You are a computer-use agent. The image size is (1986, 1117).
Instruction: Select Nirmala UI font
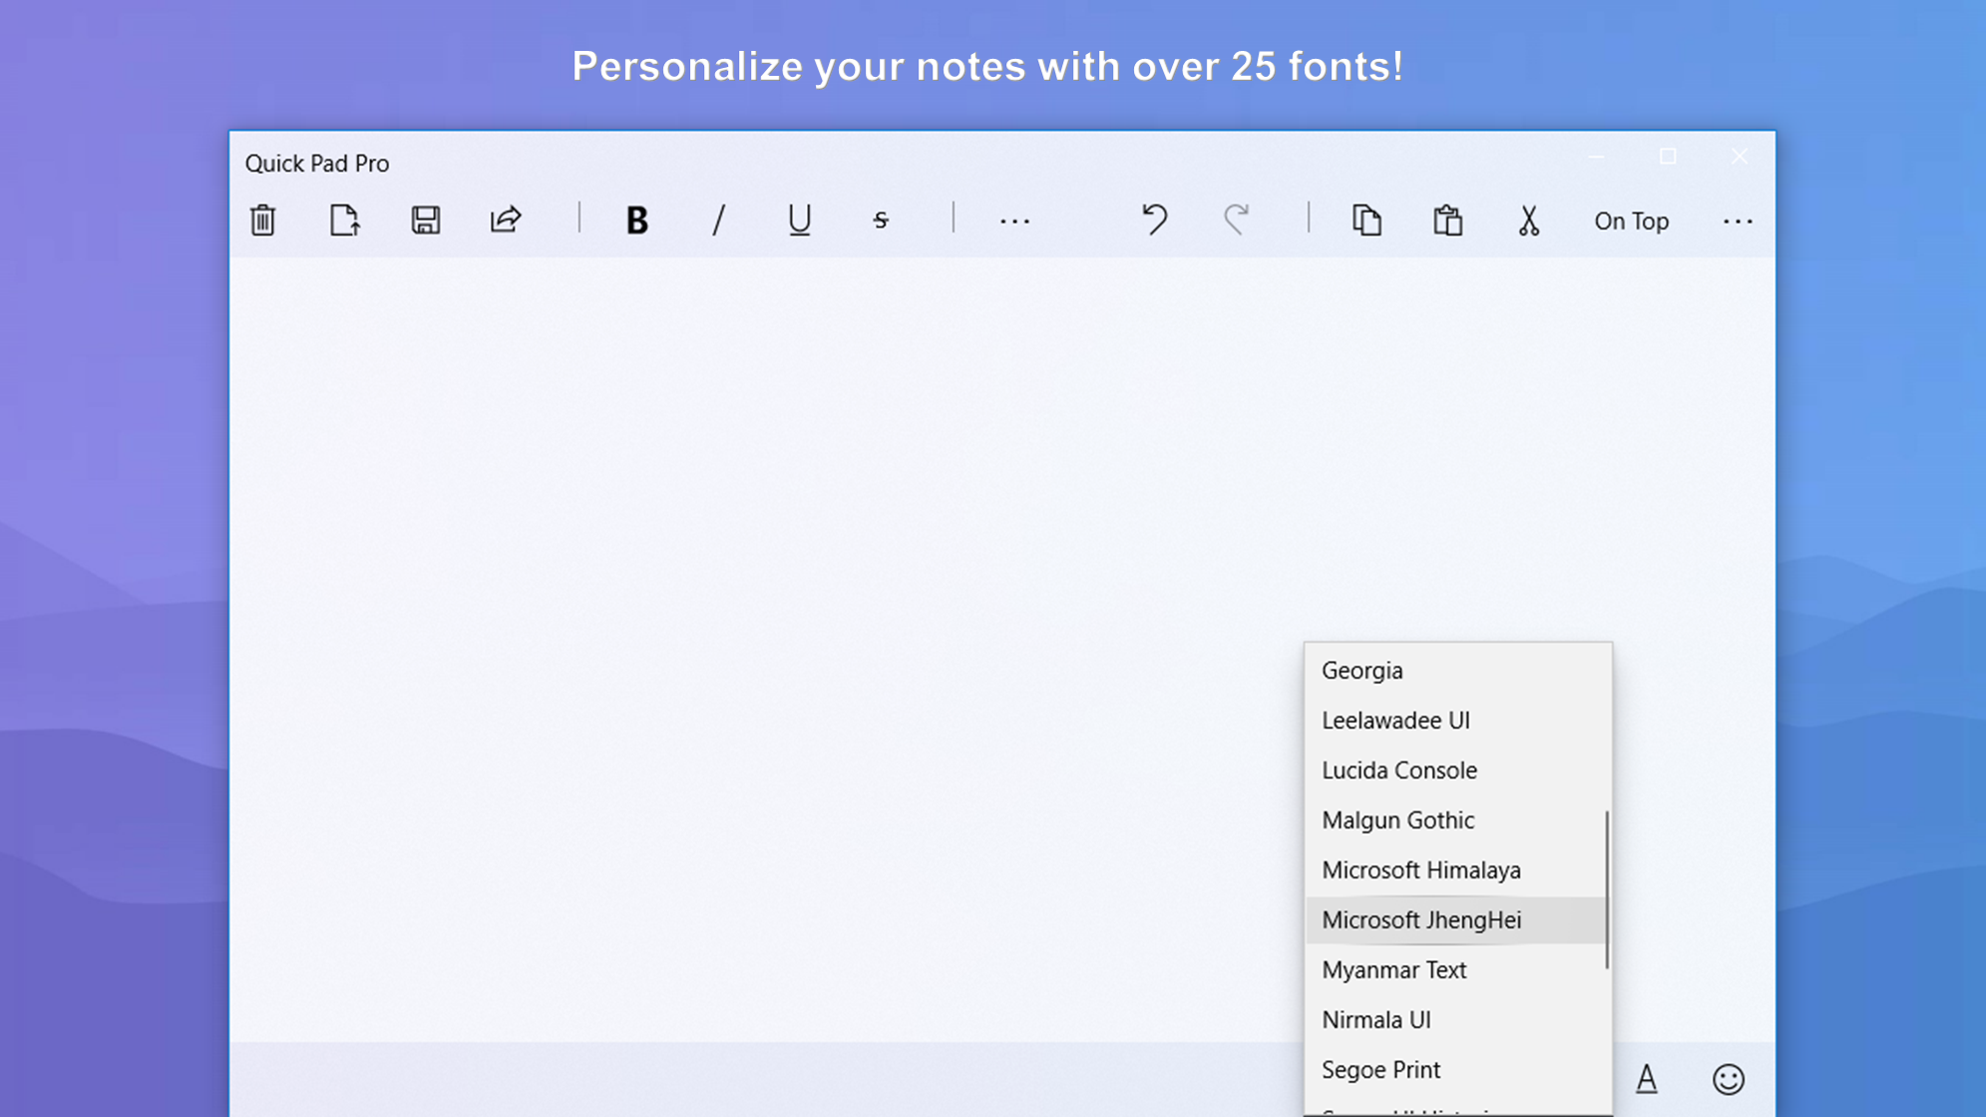click(x=1457, y=1020)
